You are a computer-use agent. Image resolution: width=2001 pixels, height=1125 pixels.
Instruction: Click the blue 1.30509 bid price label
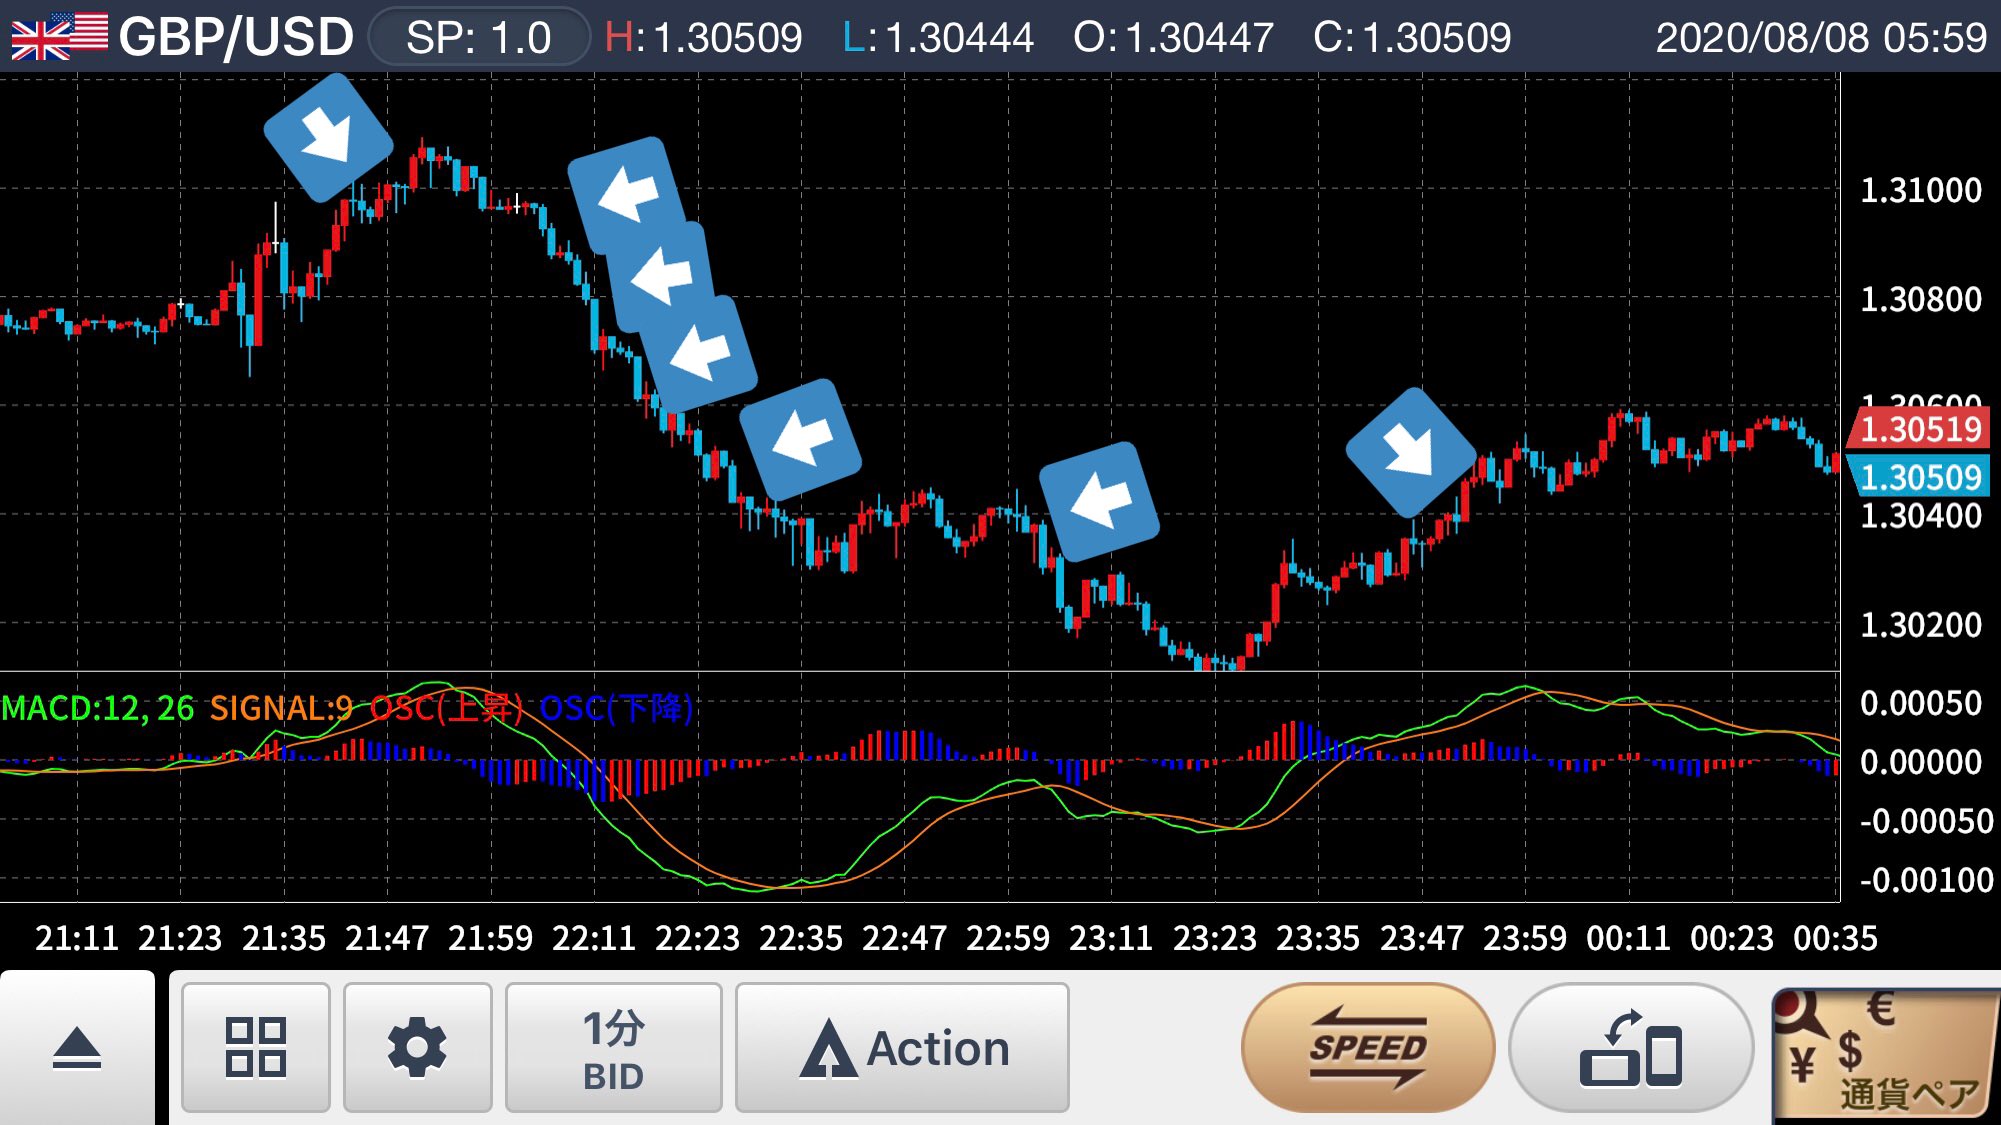pos(1919,477)
